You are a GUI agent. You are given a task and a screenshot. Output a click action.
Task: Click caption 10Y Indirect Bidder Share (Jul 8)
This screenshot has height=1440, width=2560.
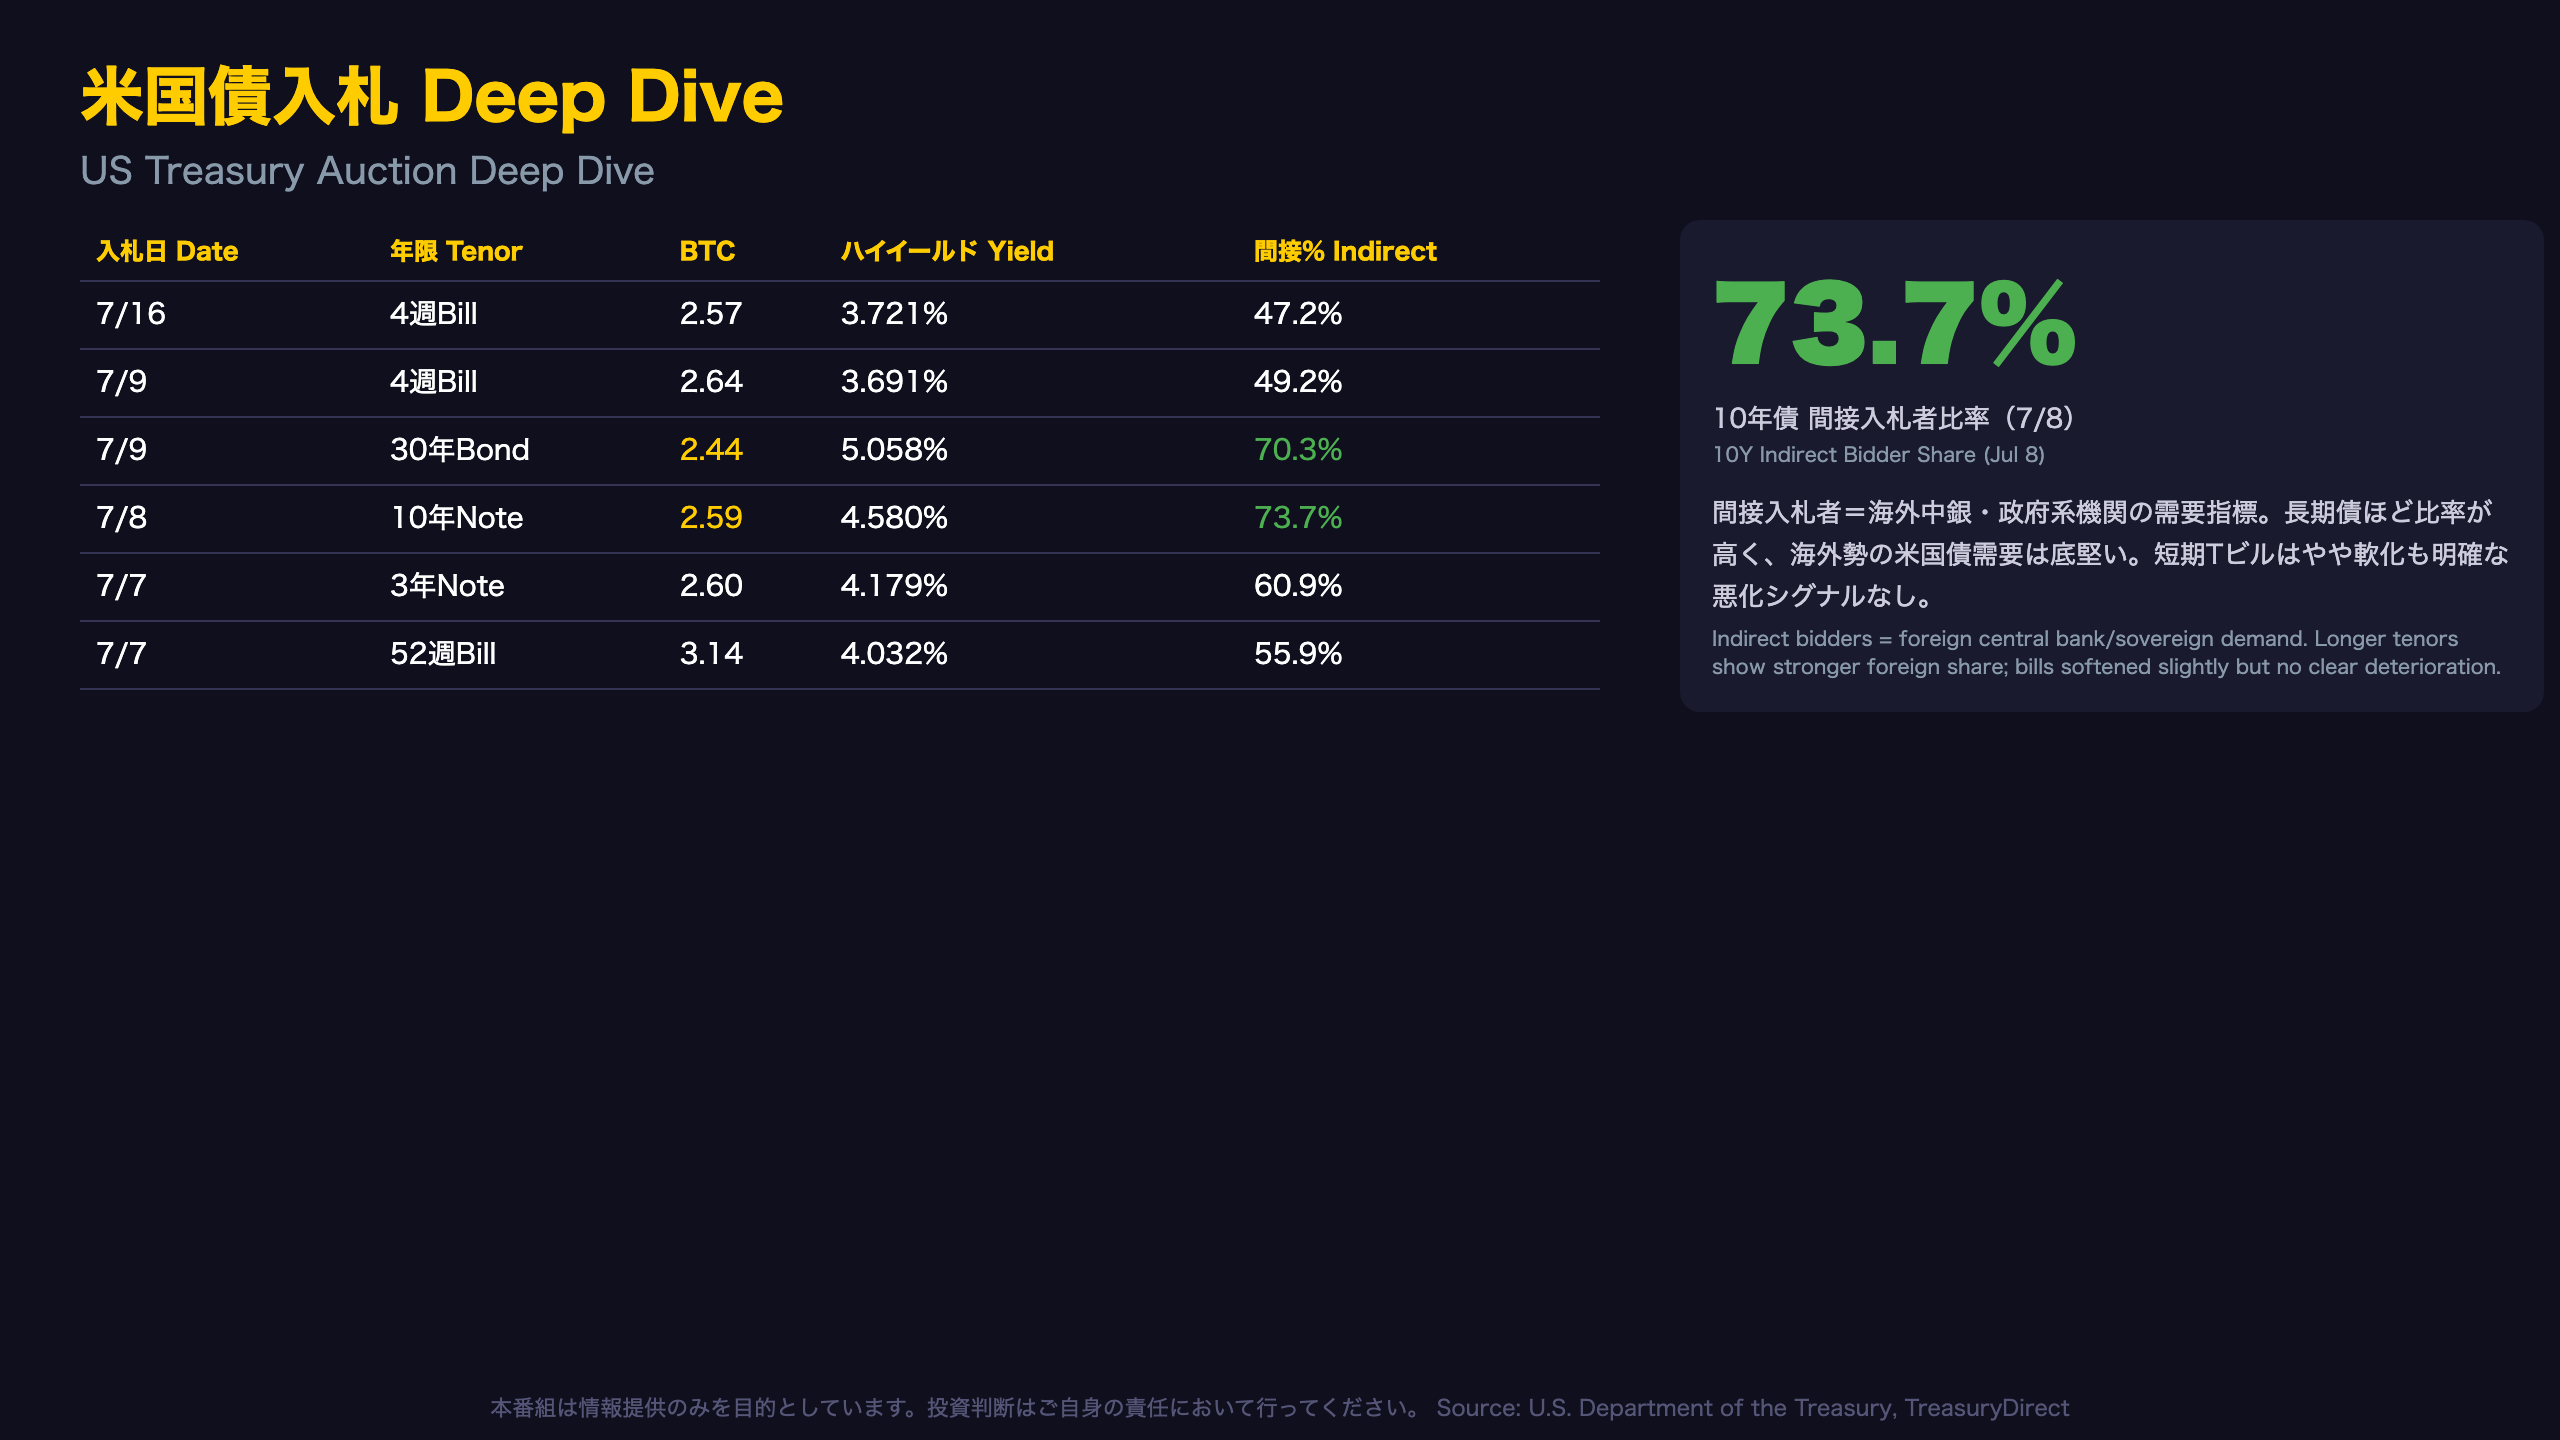1878,455
